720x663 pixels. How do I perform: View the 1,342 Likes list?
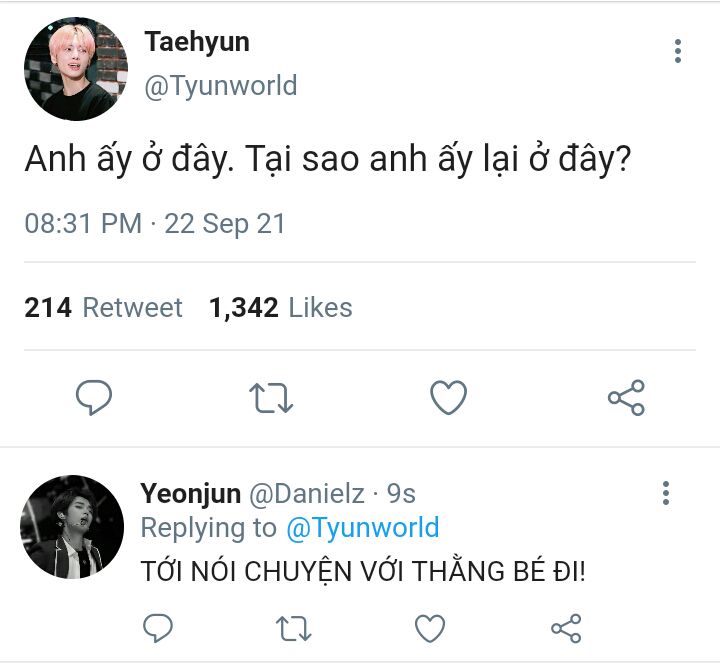click(281, 307)
